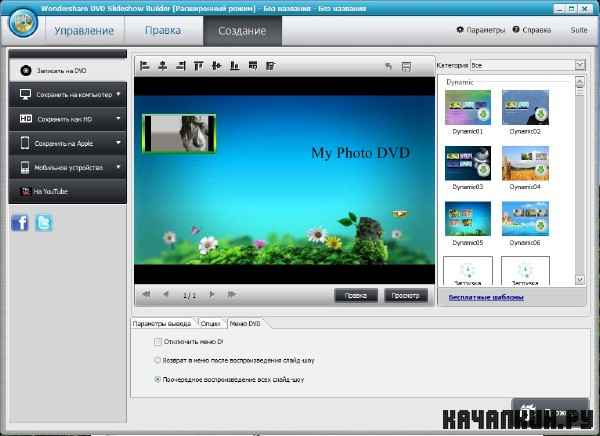Go to the next menu page
This screenshot has width=600, height=436.
coord(211,294)
